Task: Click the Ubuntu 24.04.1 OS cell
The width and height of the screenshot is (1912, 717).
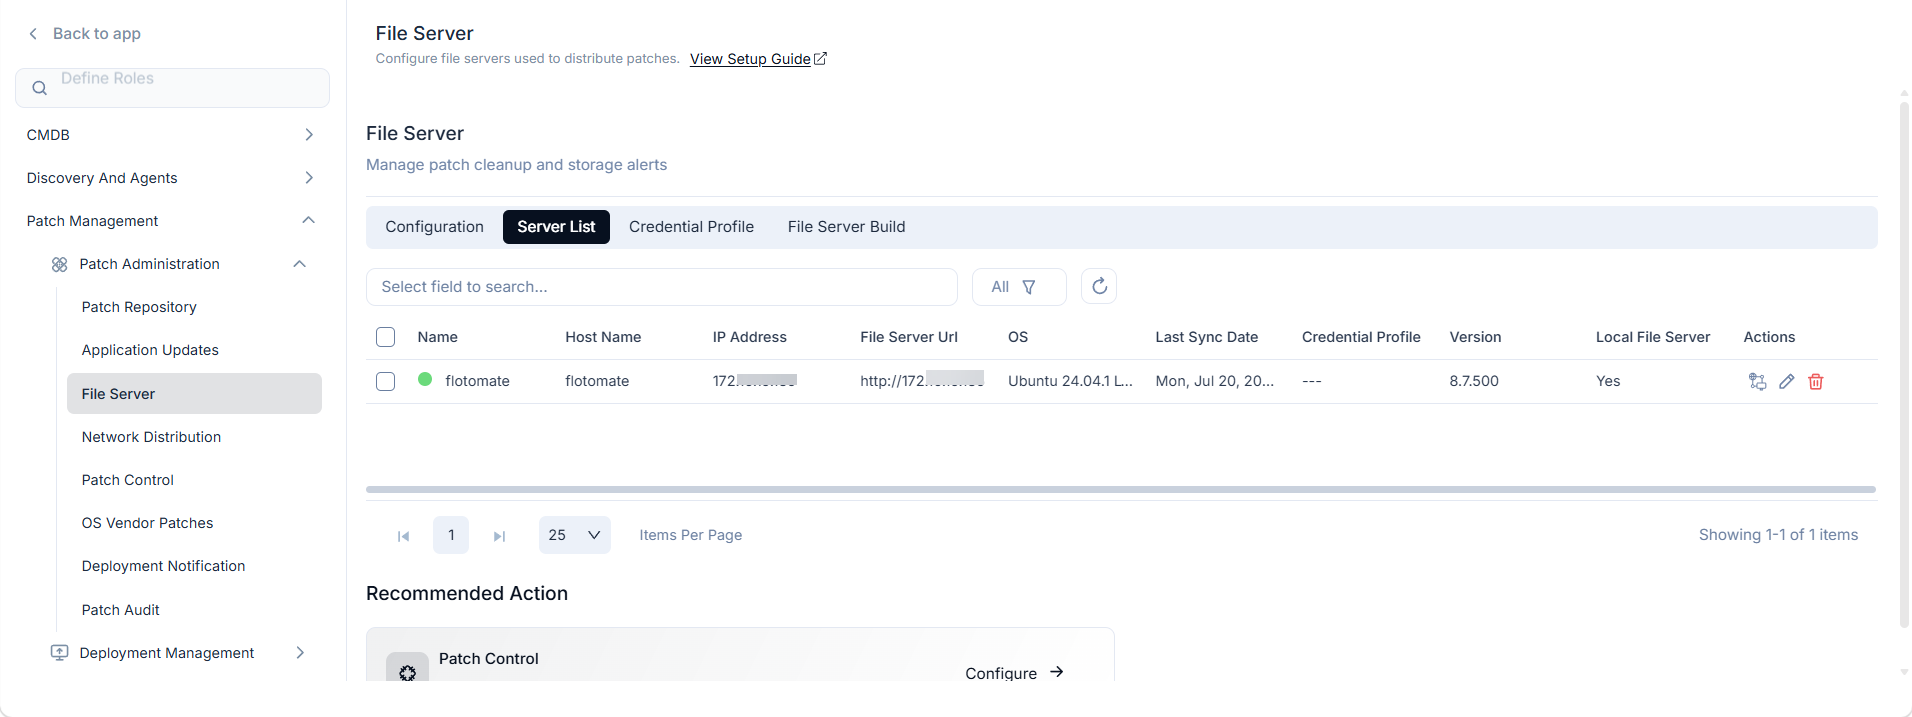Action: [1070, 381]
